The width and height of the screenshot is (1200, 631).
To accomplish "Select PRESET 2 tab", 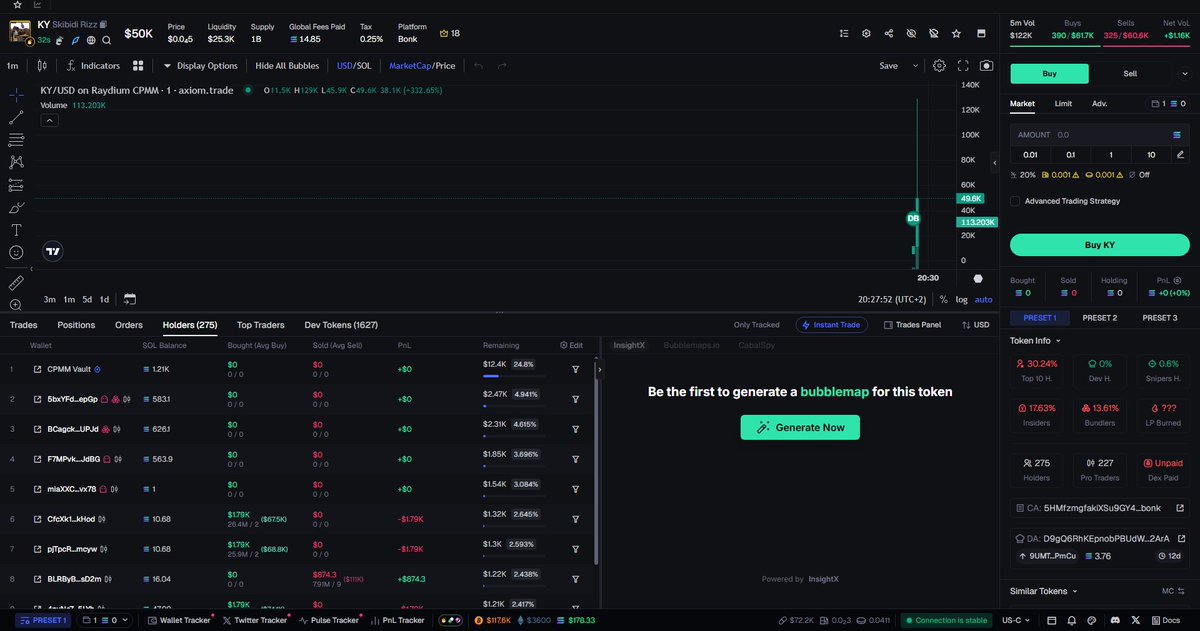I will [1099, 318].
